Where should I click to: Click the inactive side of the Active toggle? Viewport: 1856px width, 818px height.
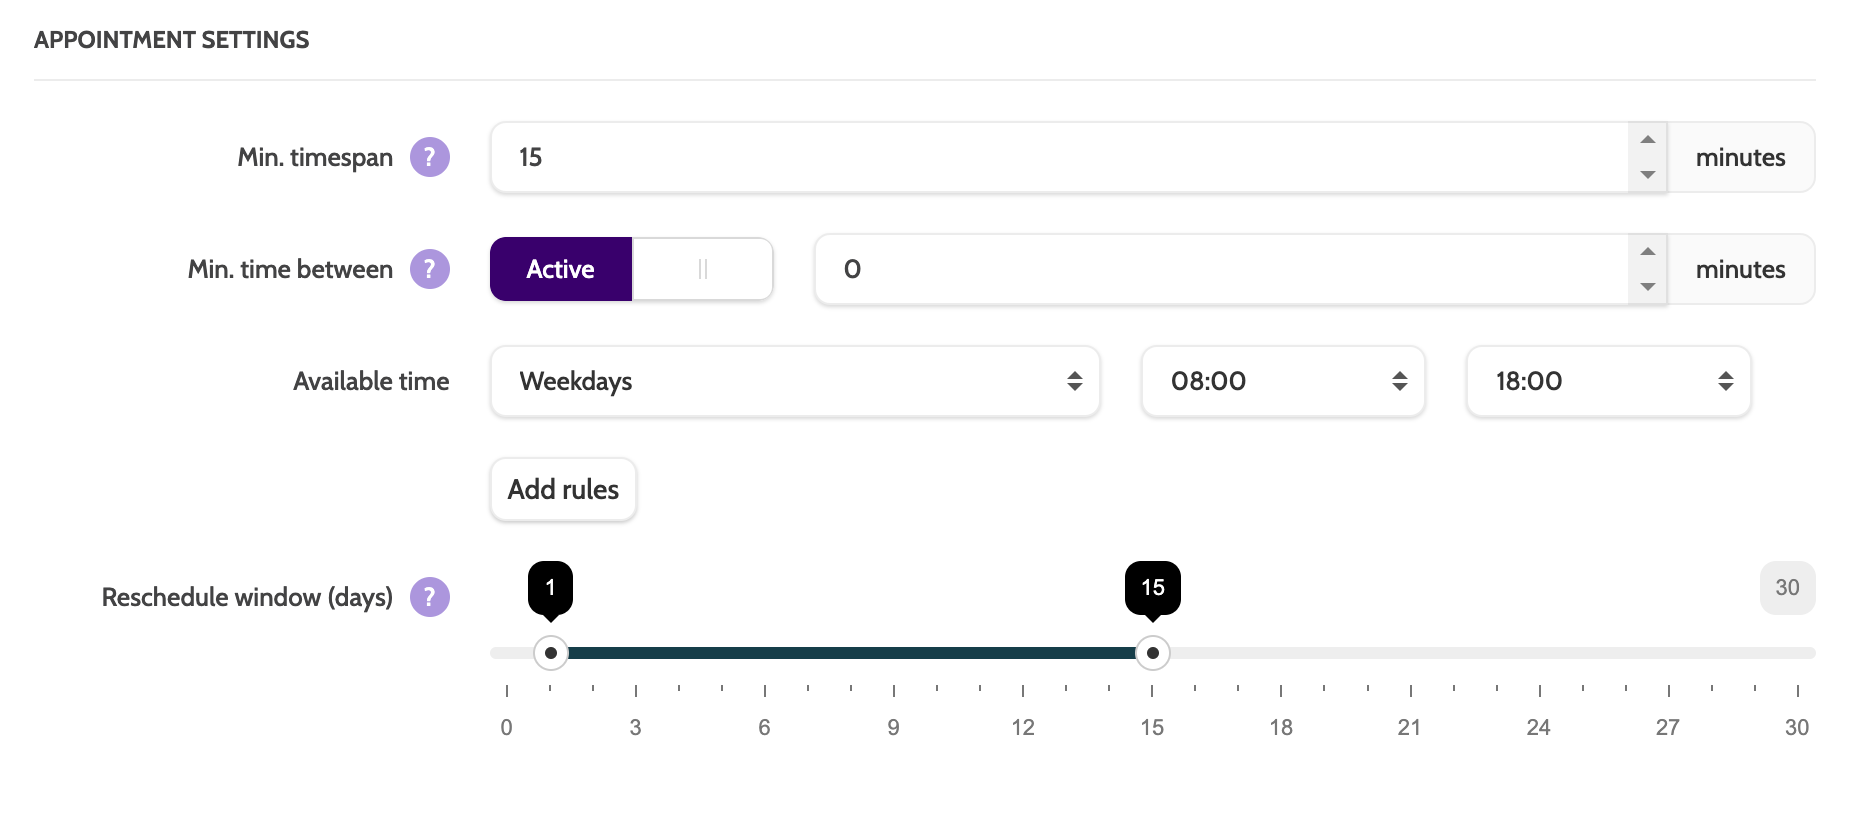point(702,269)
